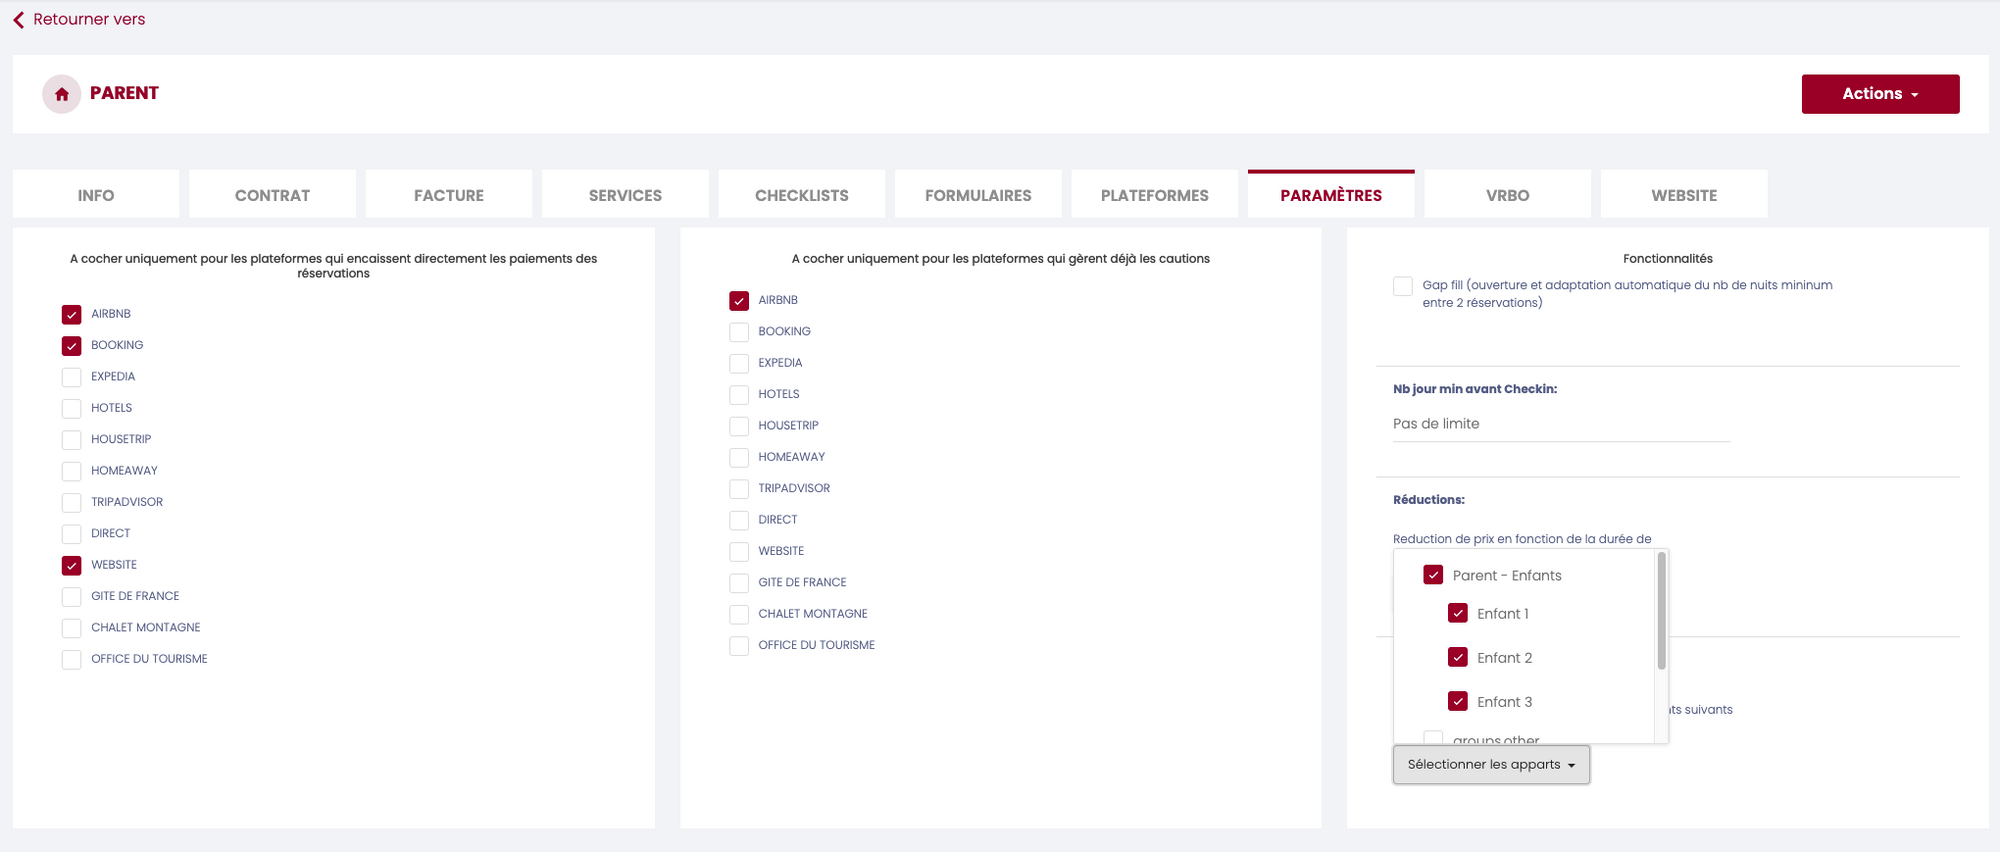Image resolution: width=2000 pixels, height=852 pixels.
Task: Check BOOKING in the cautions column
Action: [x=739, y=332]
